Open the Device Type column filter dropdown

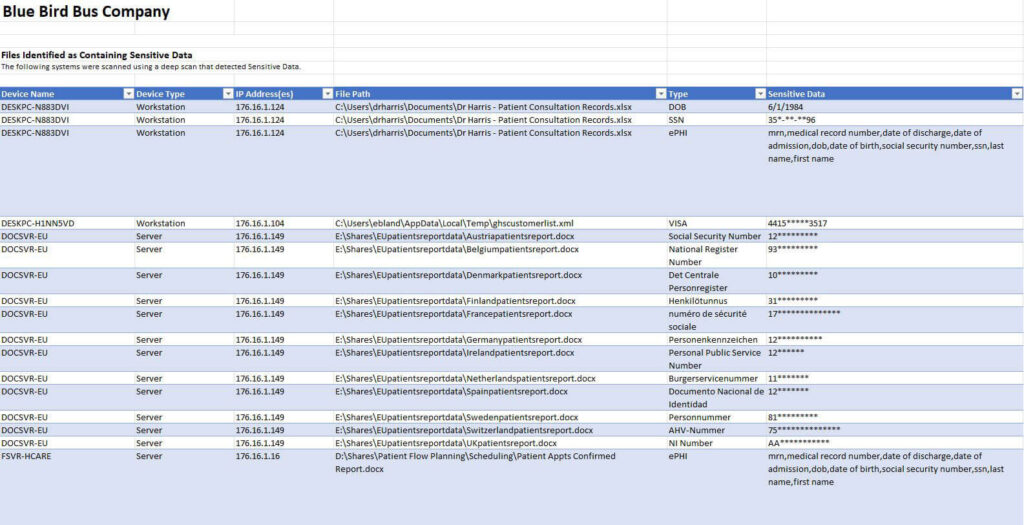coord(227,94)
